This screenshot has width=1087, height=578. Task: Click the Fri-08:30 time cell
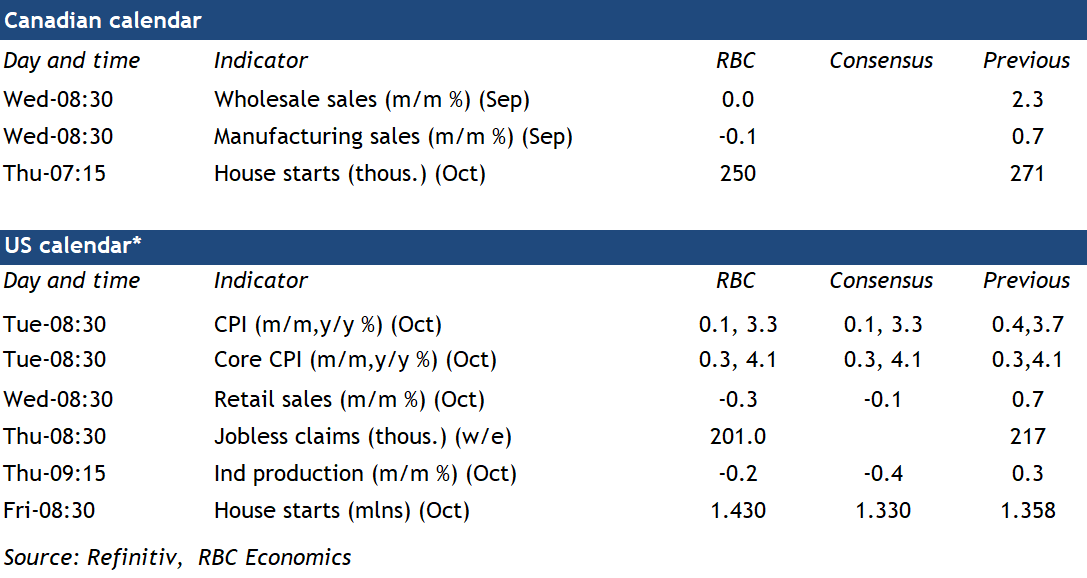[49, 511]
